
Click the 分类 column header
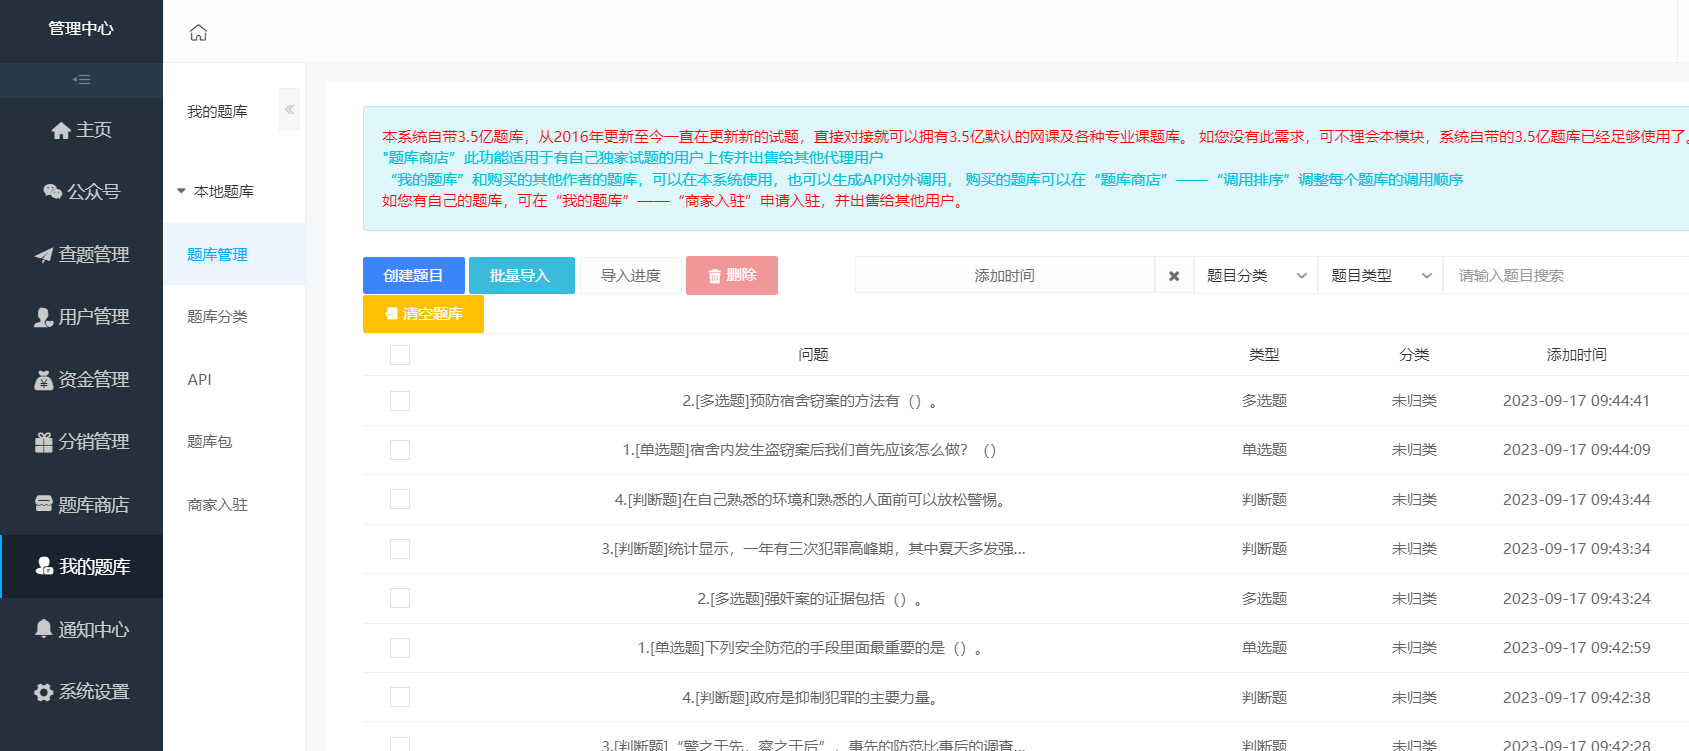pos(1414,355)
